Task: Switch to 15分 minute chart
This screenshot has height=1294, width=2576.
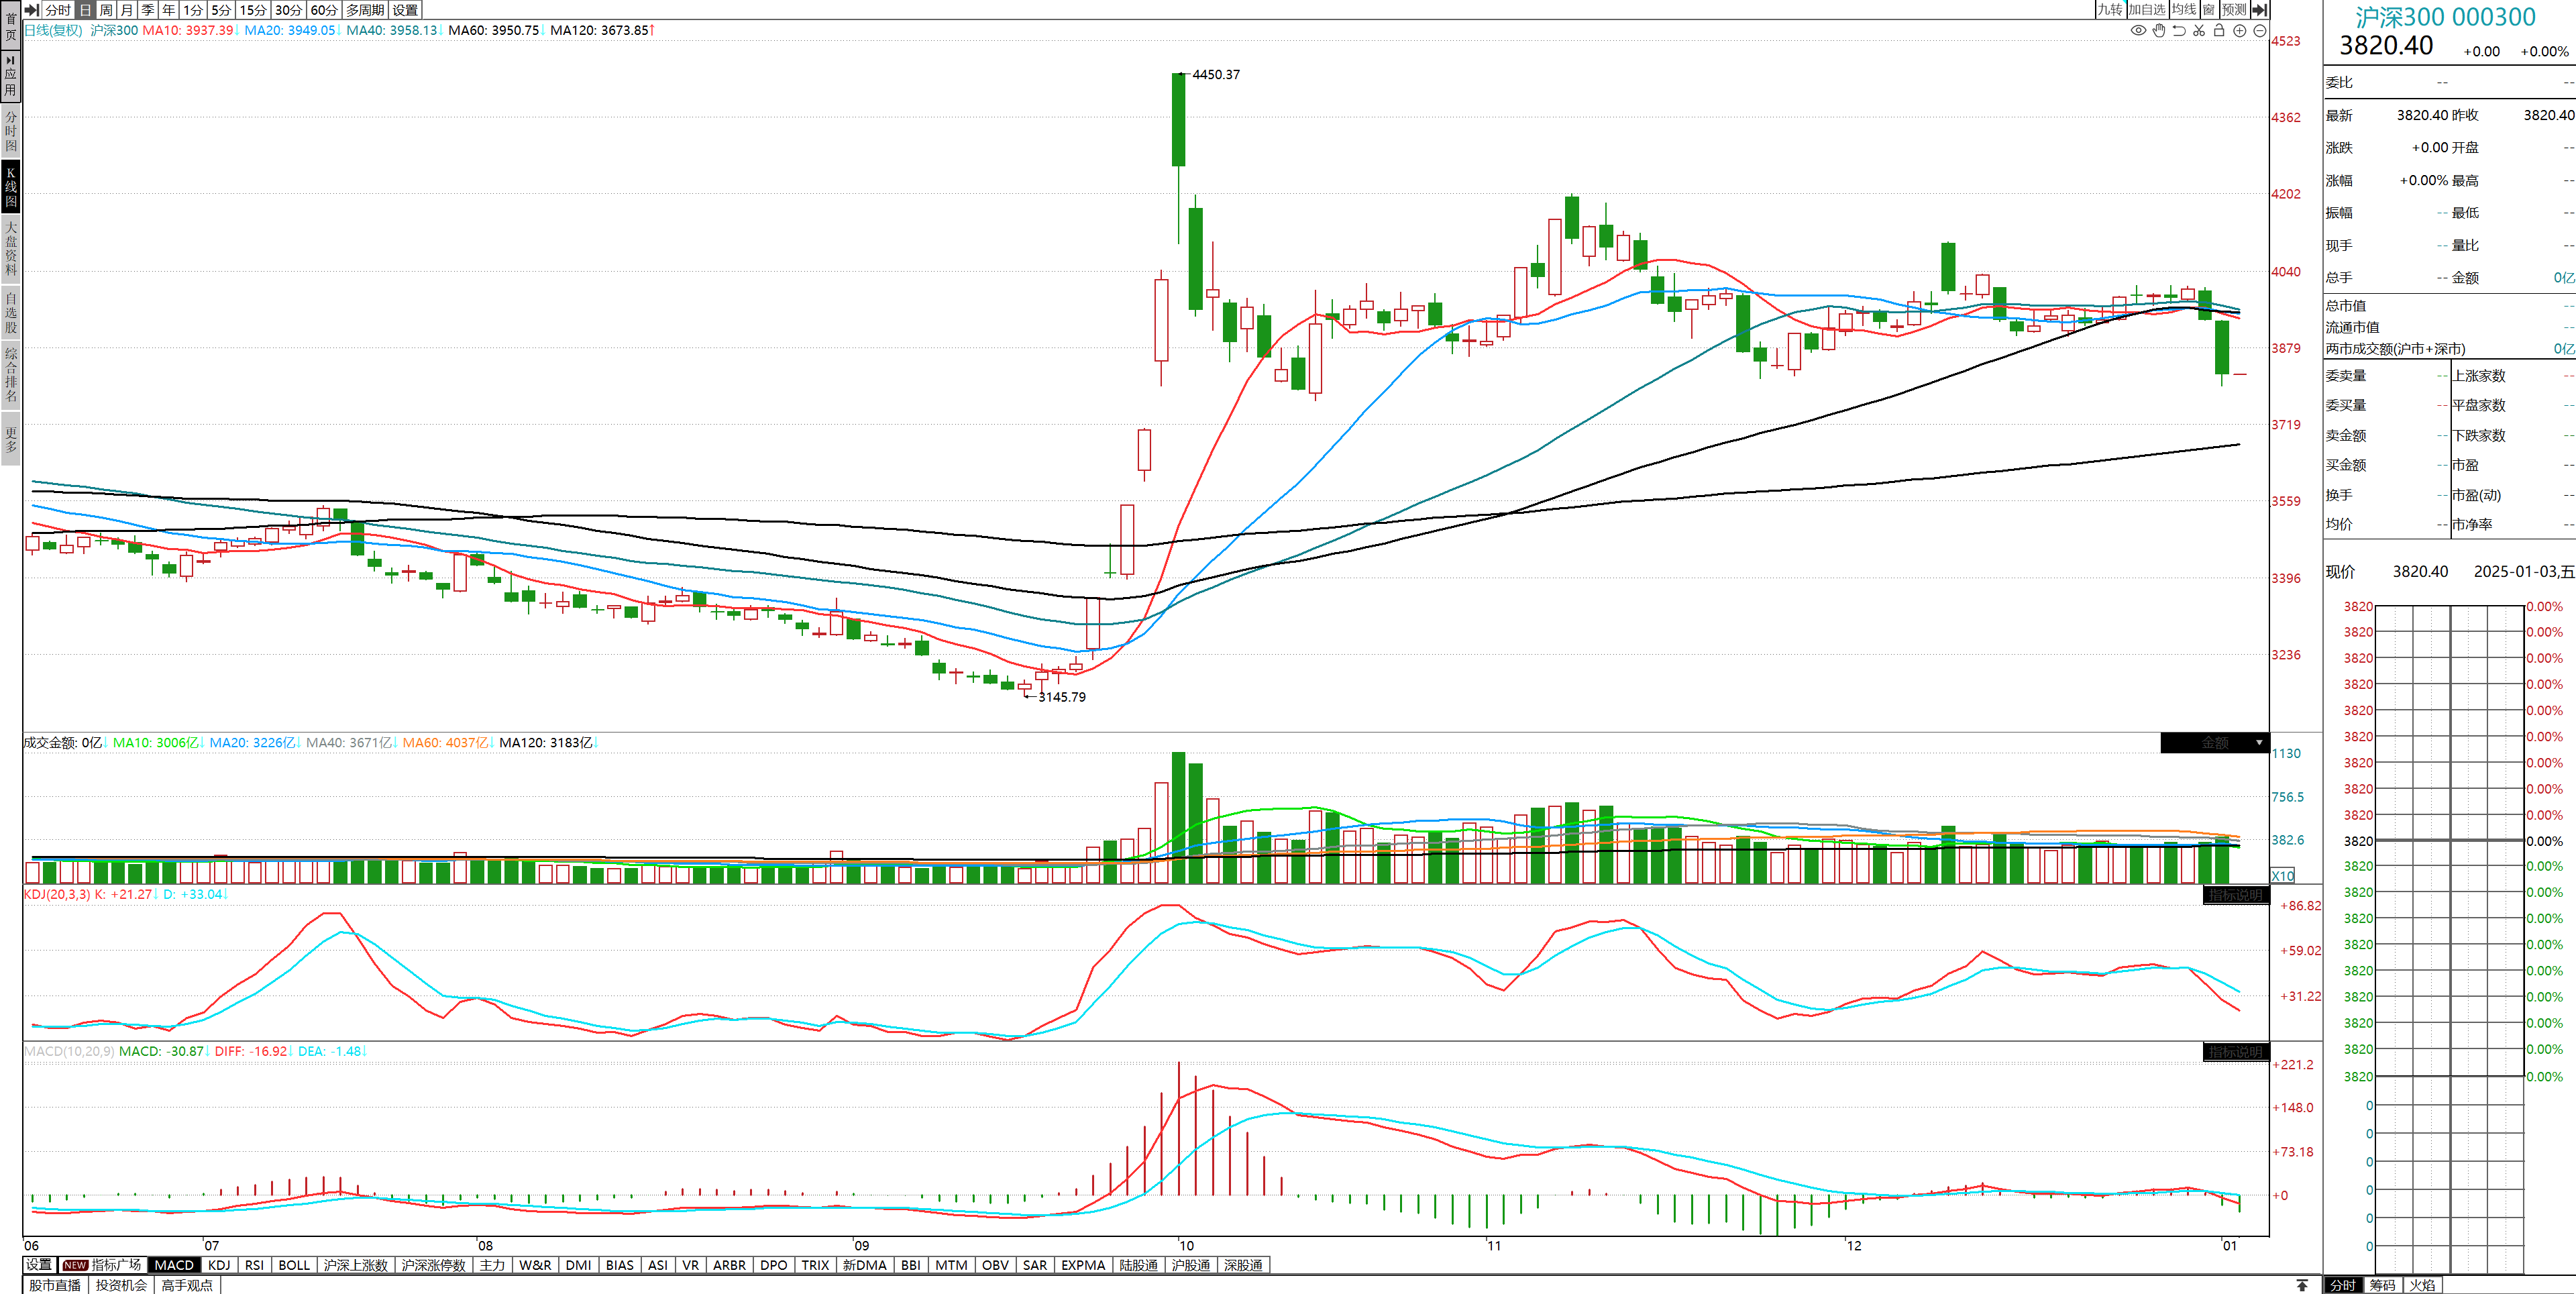Action: click(254, 10)
